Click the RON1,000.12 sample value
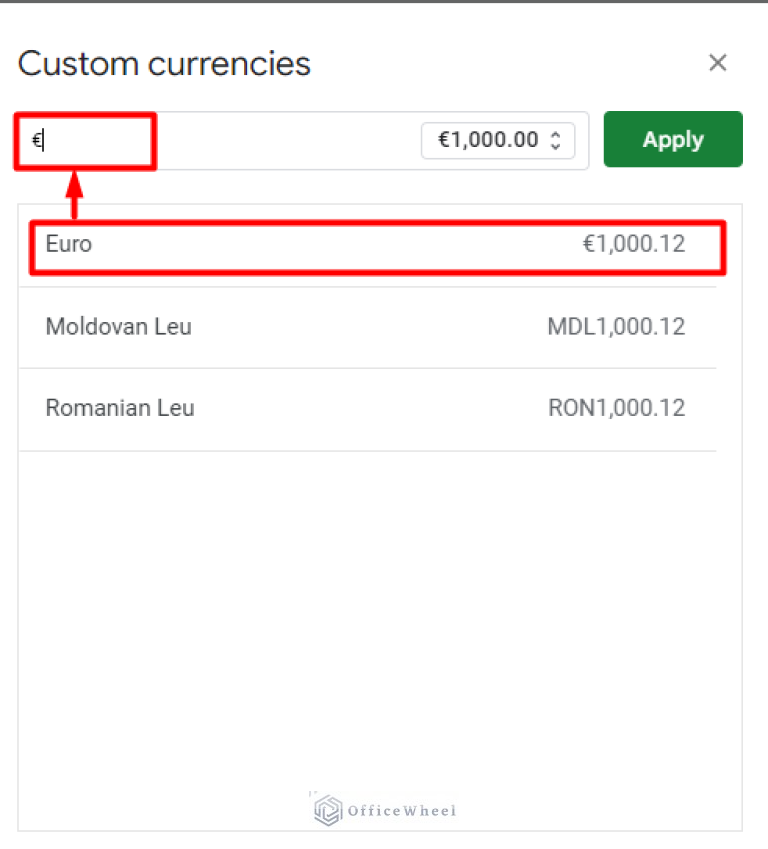Screen dimensions: 768x849 (616, 408)
